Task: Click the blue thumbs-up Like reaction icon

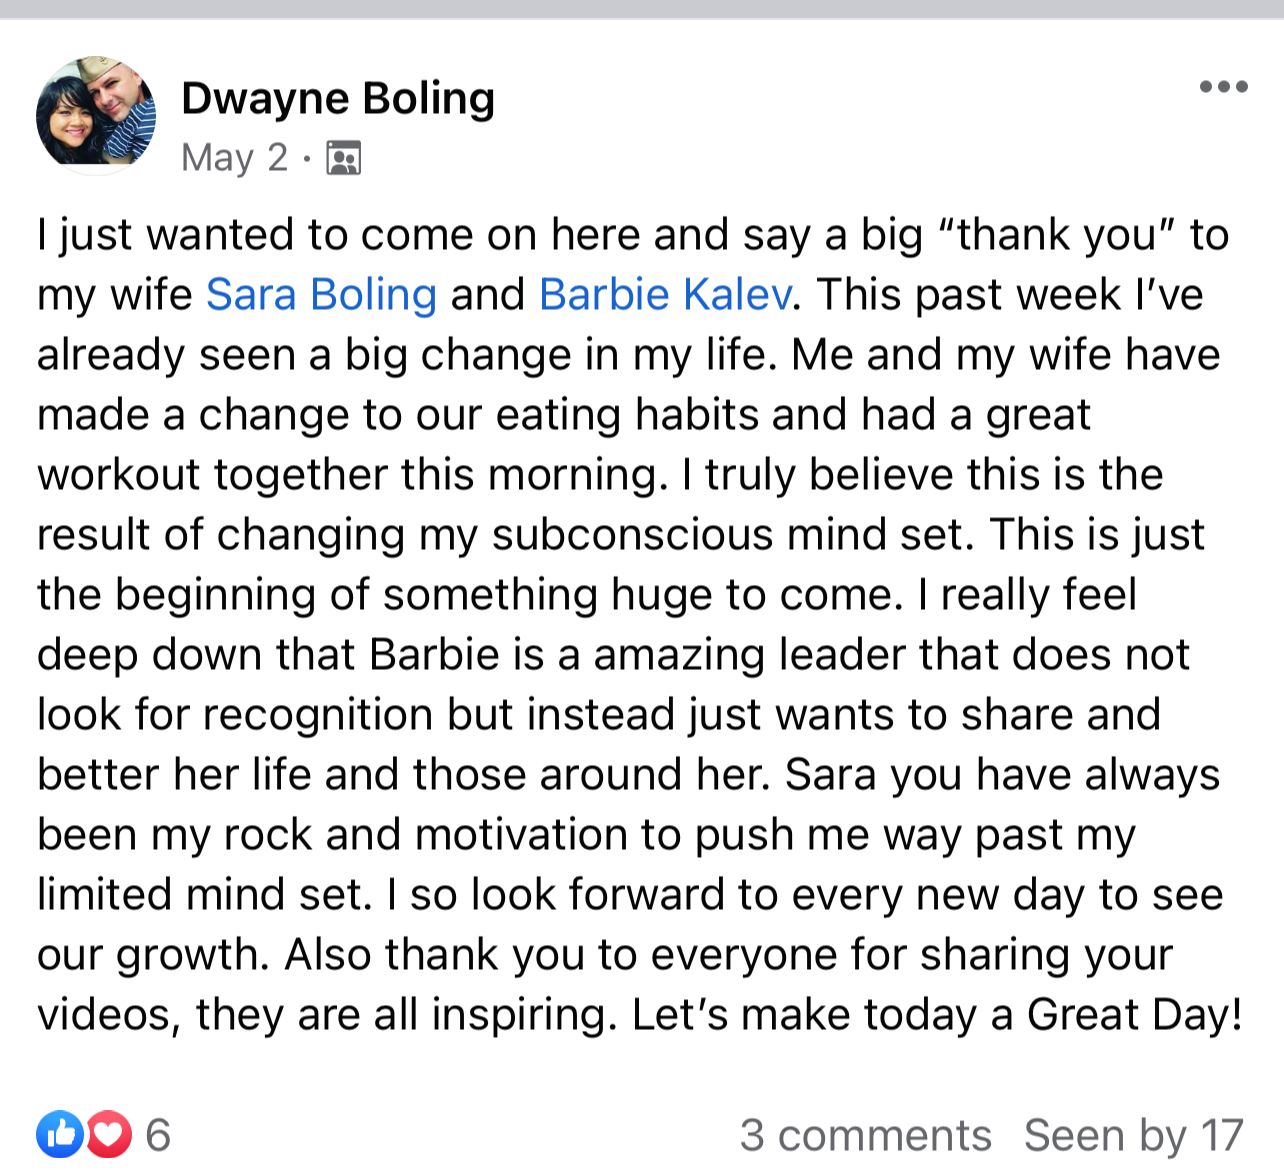Action: pyautogui.click(x=59, y=1135)
